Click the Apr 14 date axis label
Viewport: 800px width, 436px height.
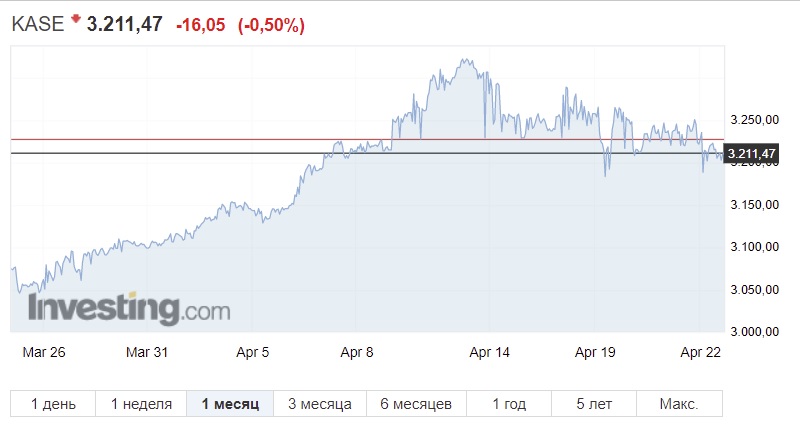pyautogui.click(x=489, y=352)
